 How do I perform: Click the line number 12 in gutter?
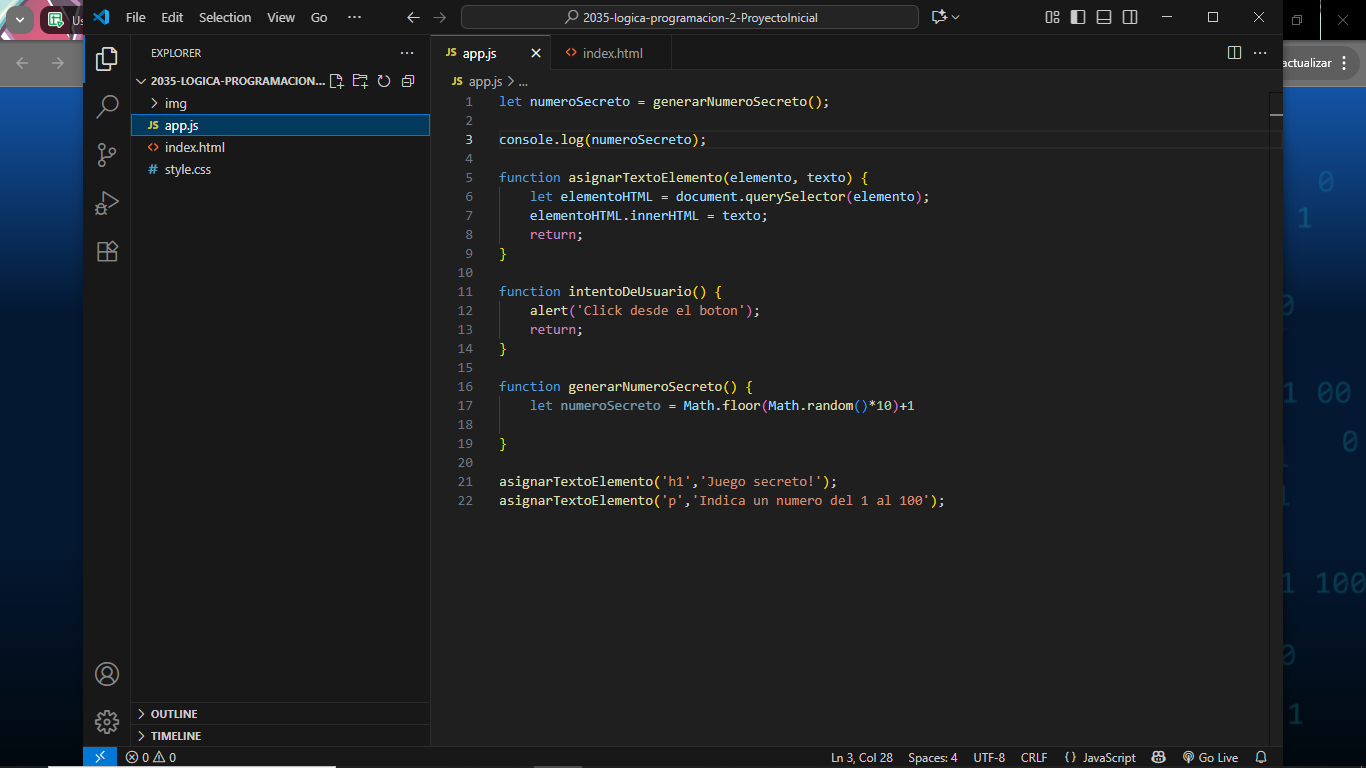tap(465, 310)
